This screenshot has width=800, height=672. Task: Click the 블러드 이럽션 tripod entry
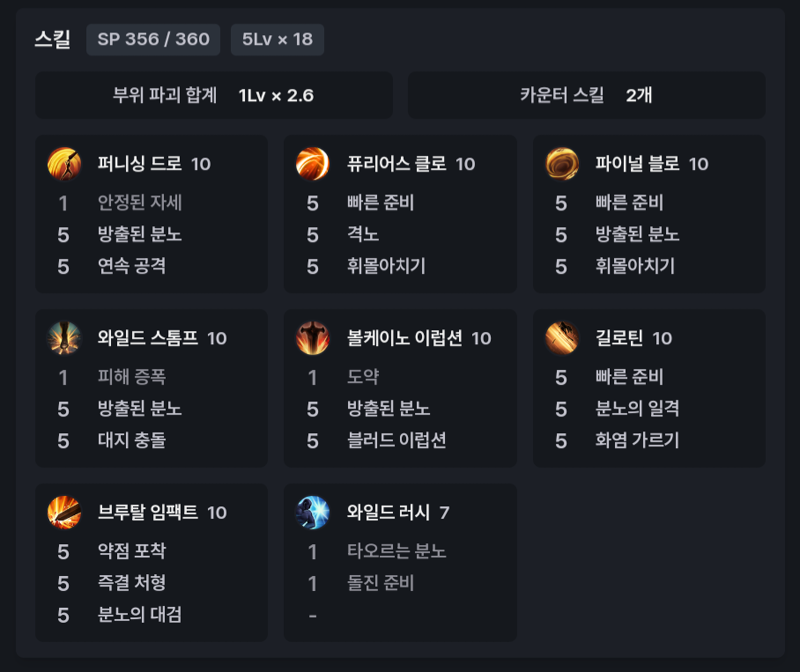click(396, 440)
